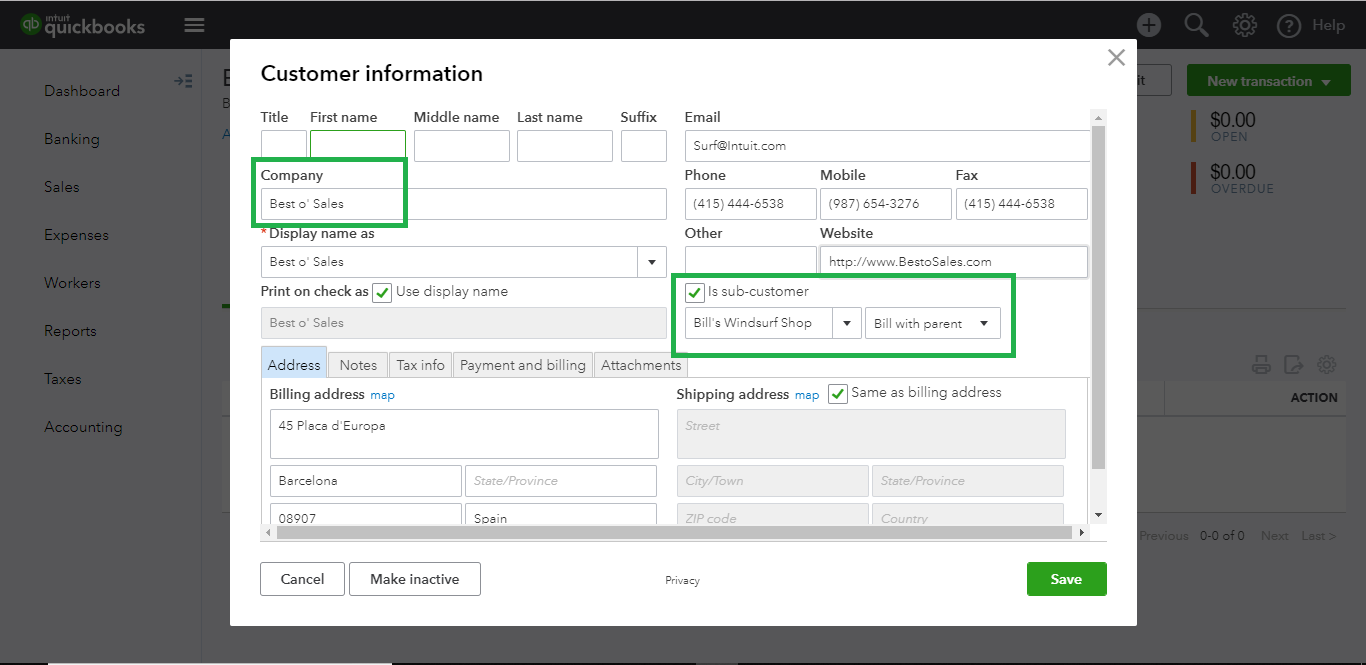Click the Help text link

pos(1328,25)
